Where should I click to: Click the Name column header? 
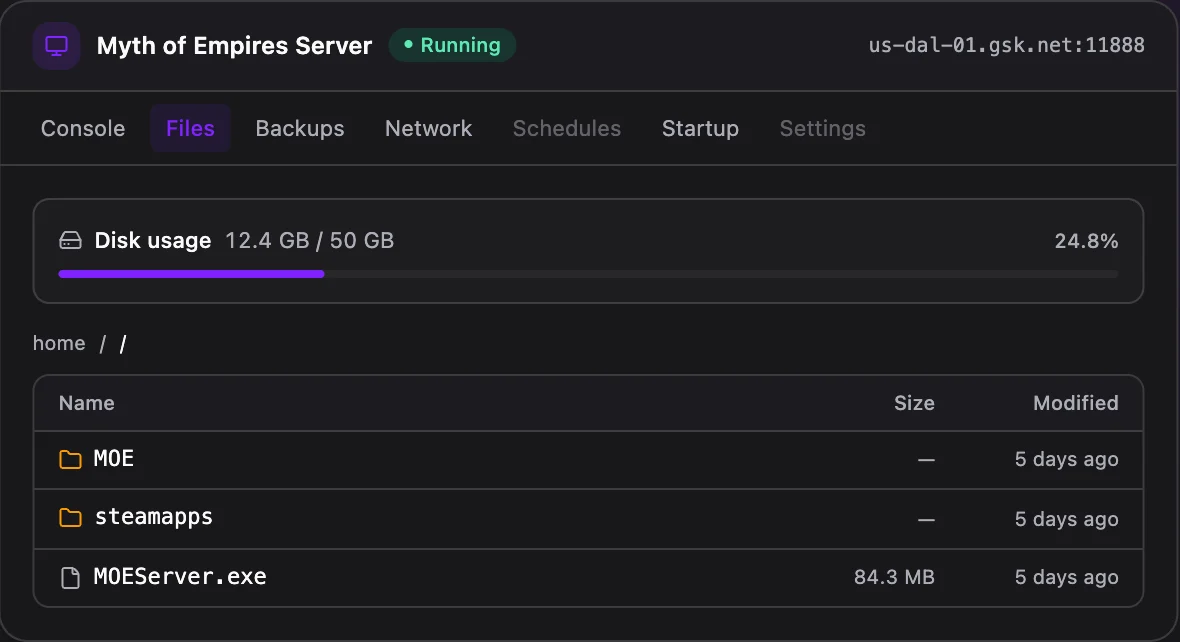click(87, 403)
